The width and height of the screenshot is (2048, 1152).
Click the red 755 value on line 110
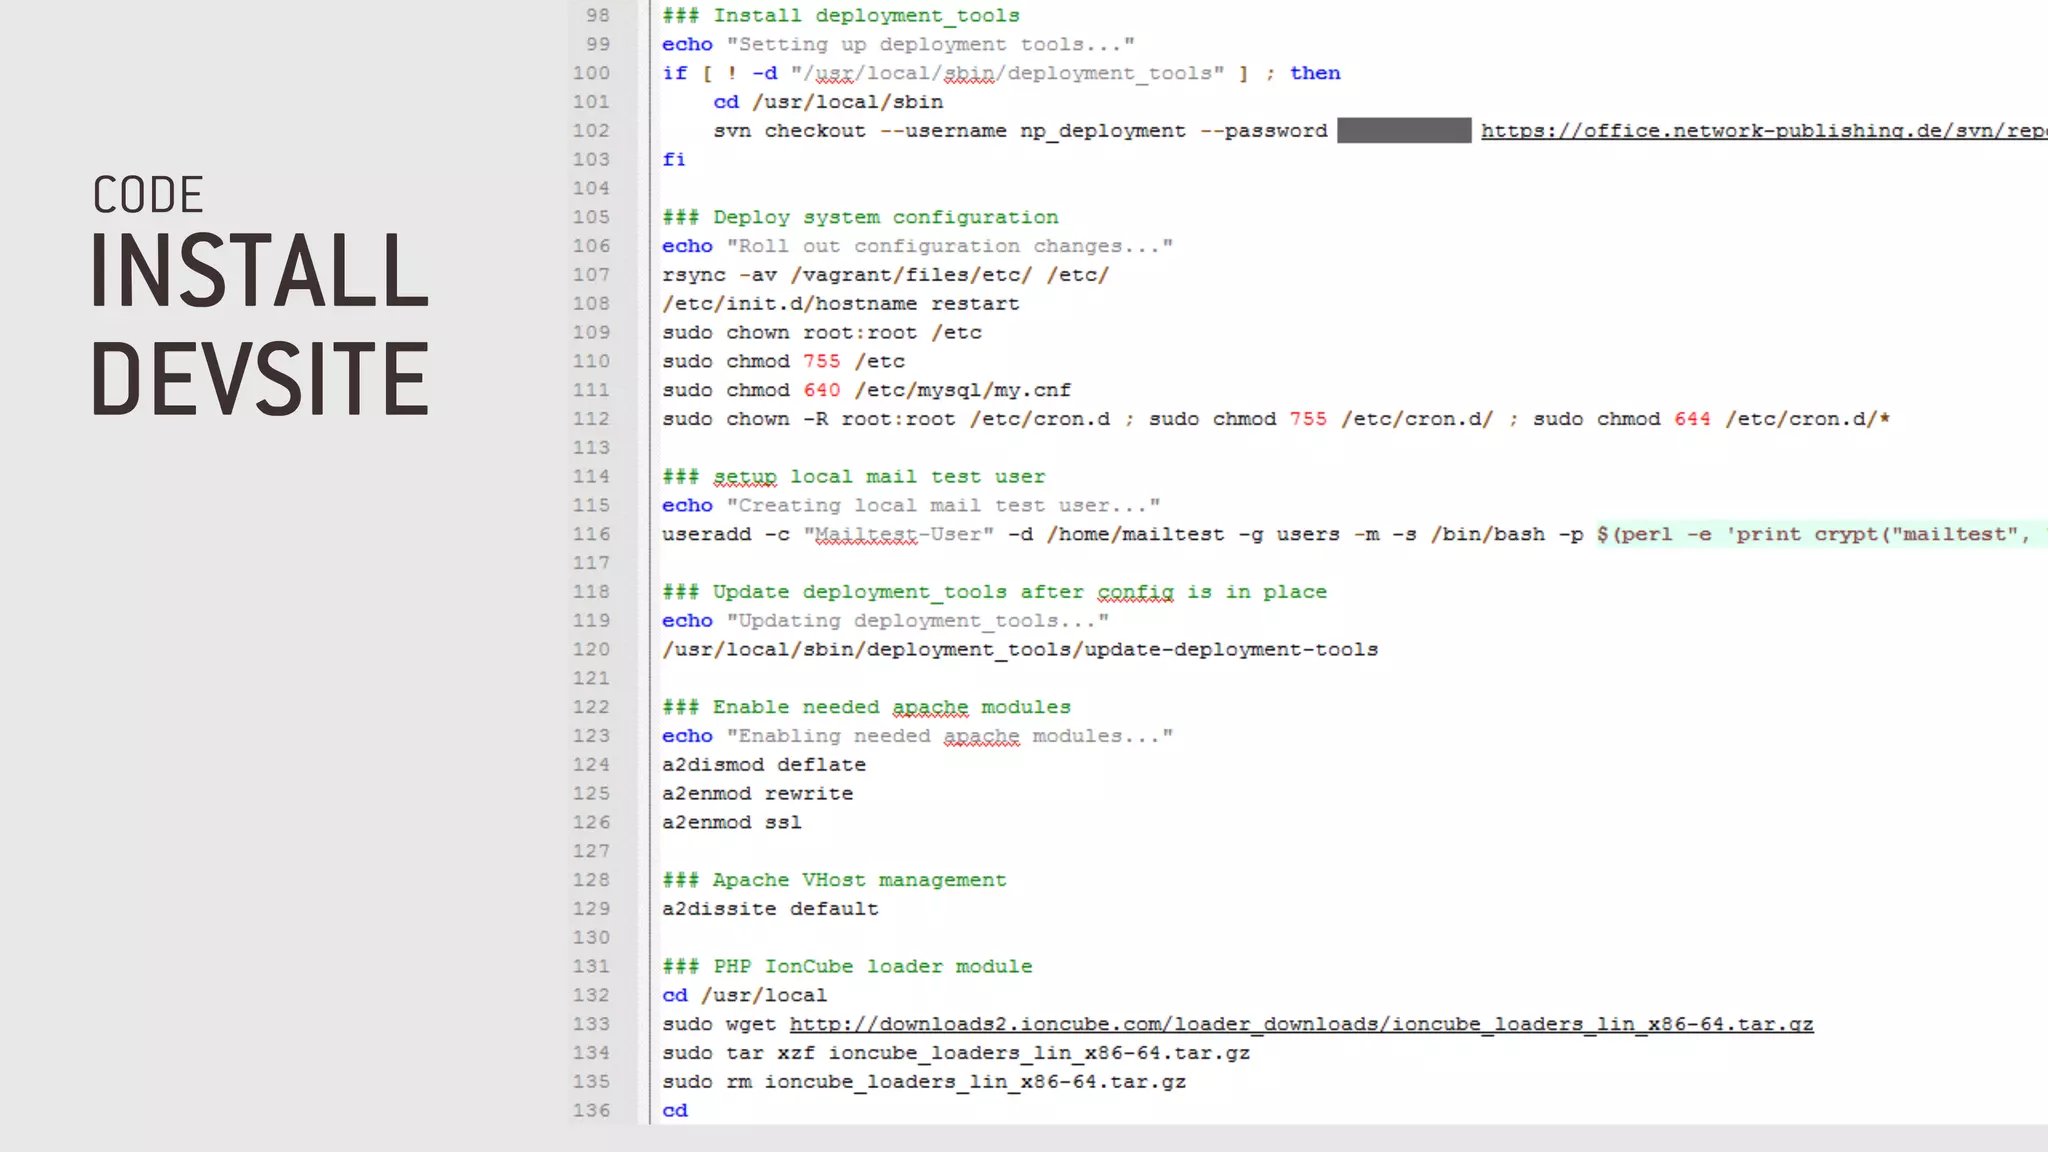tap(822, 361)
